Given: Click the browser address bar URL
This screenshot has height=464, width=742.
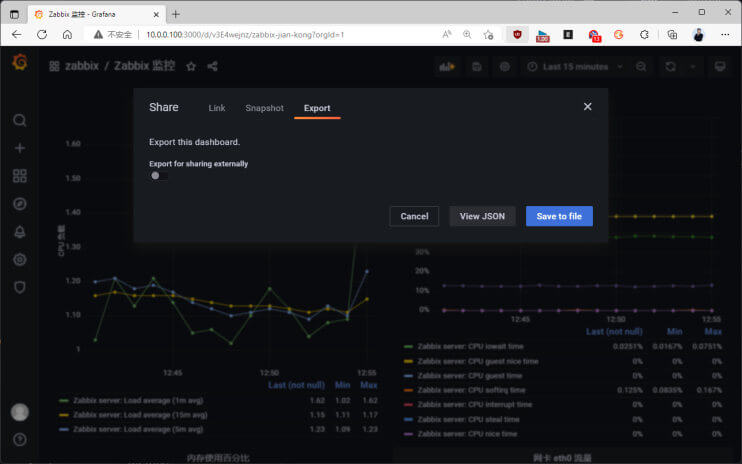Looking at the screenshot, I should tap(245, 35).
